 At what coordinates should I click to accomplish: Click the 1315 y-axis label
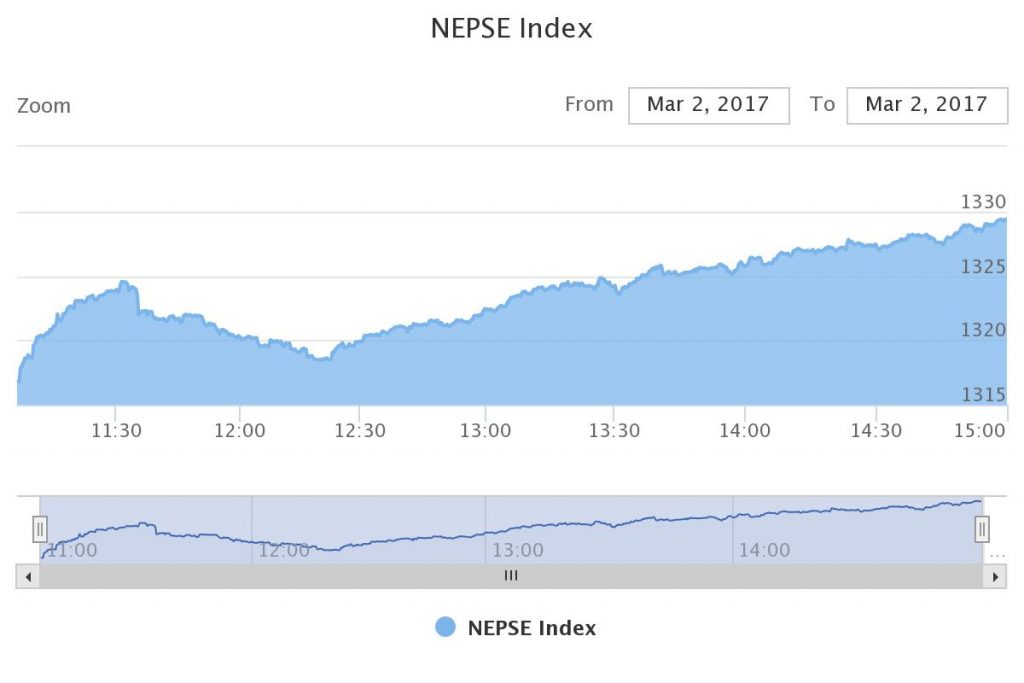pyautogui.click(x=983, y=394)
